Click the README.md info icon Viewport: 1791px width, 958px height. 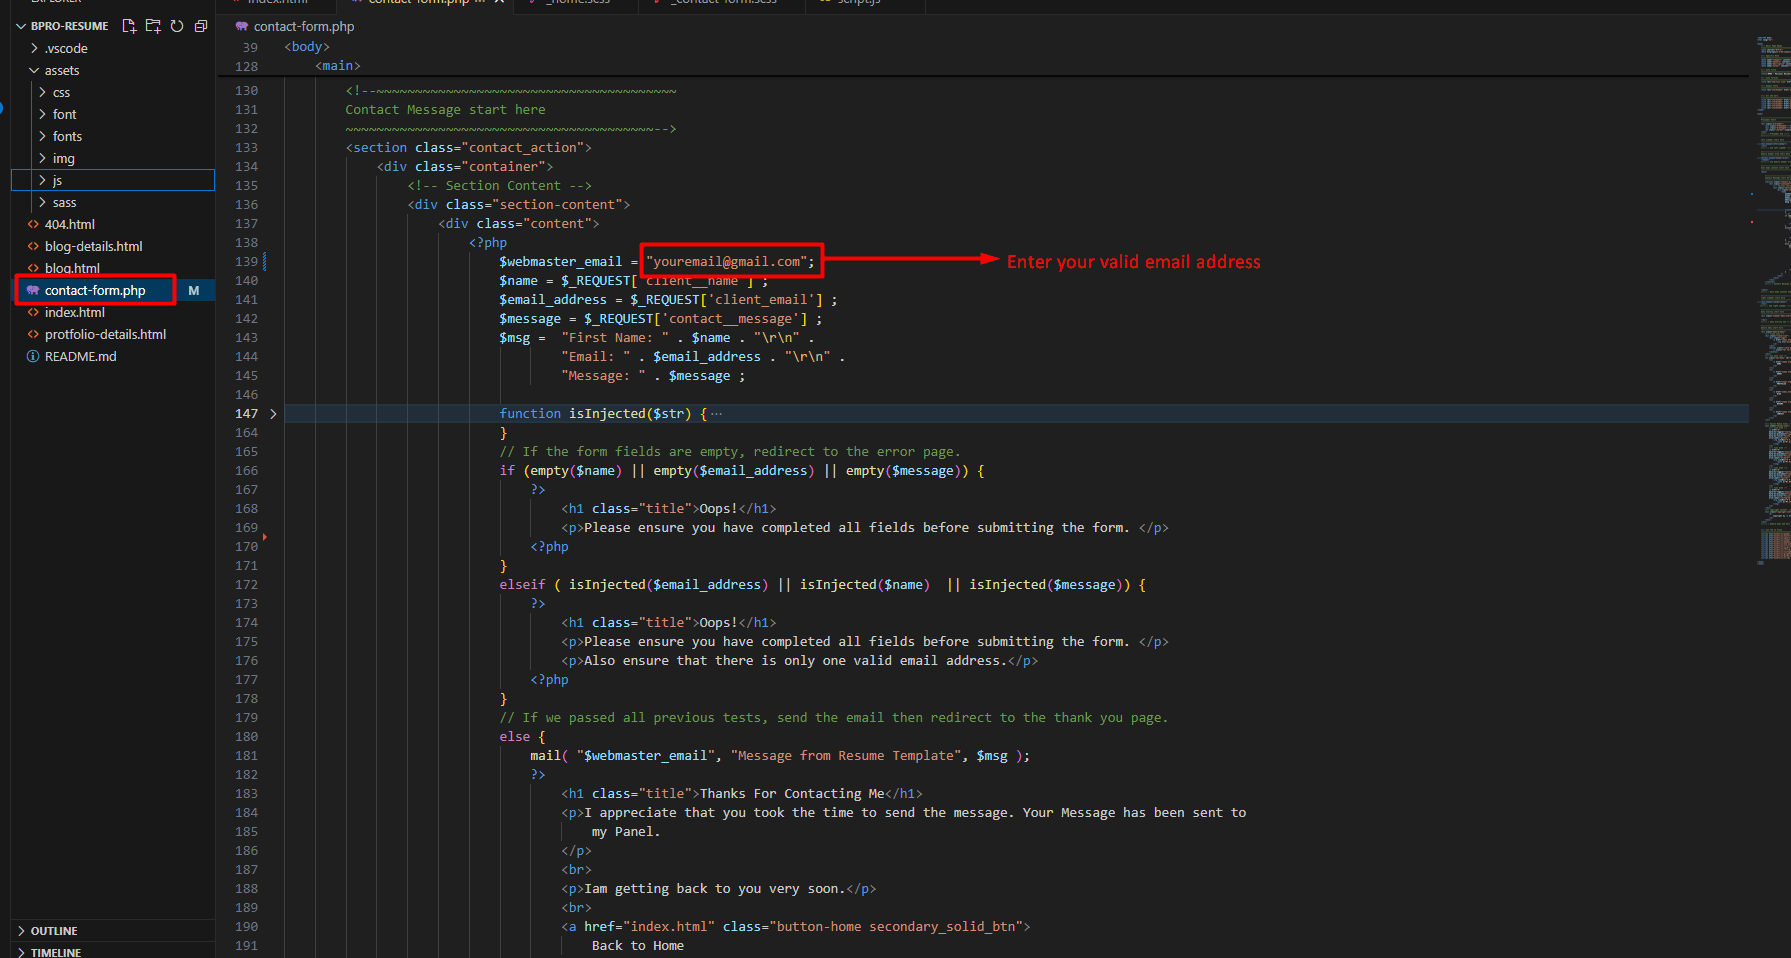(33, 357)
